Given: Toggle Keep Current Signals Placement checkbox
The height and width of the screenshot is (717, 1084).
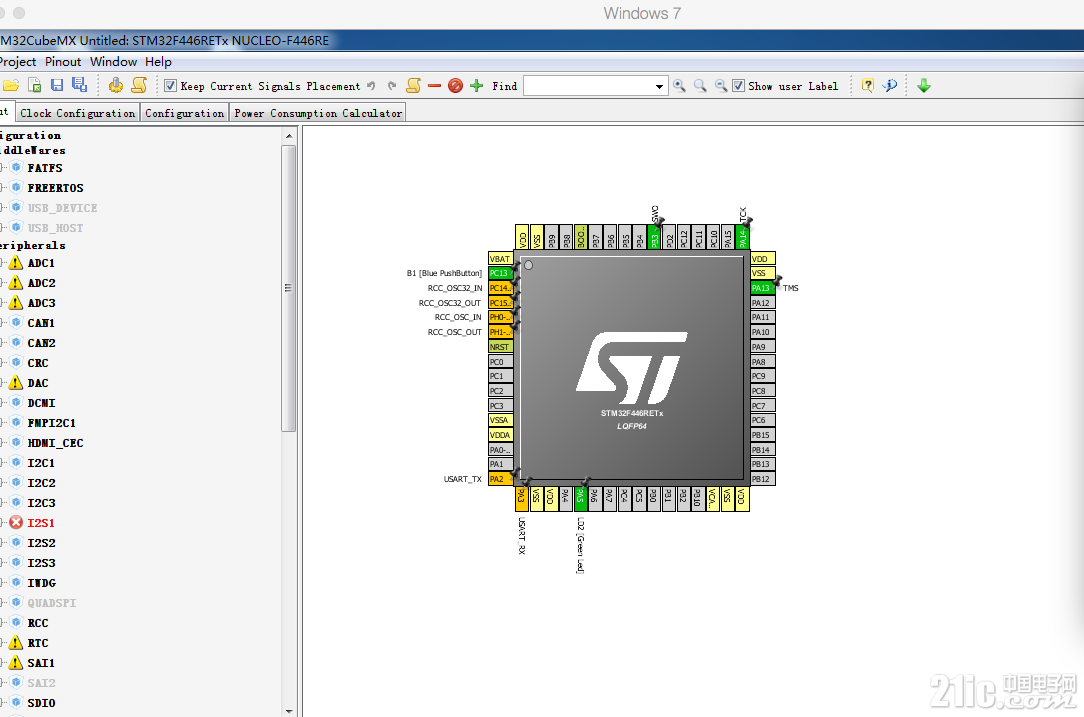Looking at the screenshot, I should tap(170, 86).
